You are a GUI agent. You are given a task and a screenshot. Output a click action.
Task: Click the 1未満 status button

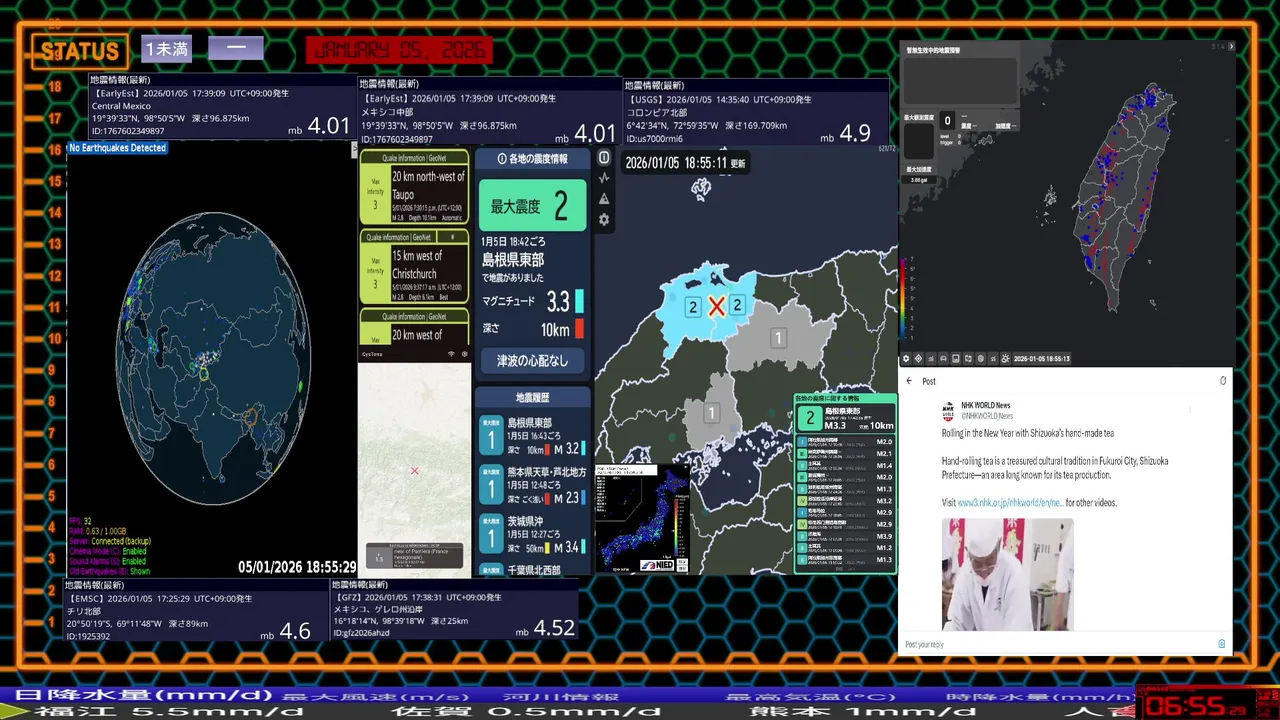[166, 48]
